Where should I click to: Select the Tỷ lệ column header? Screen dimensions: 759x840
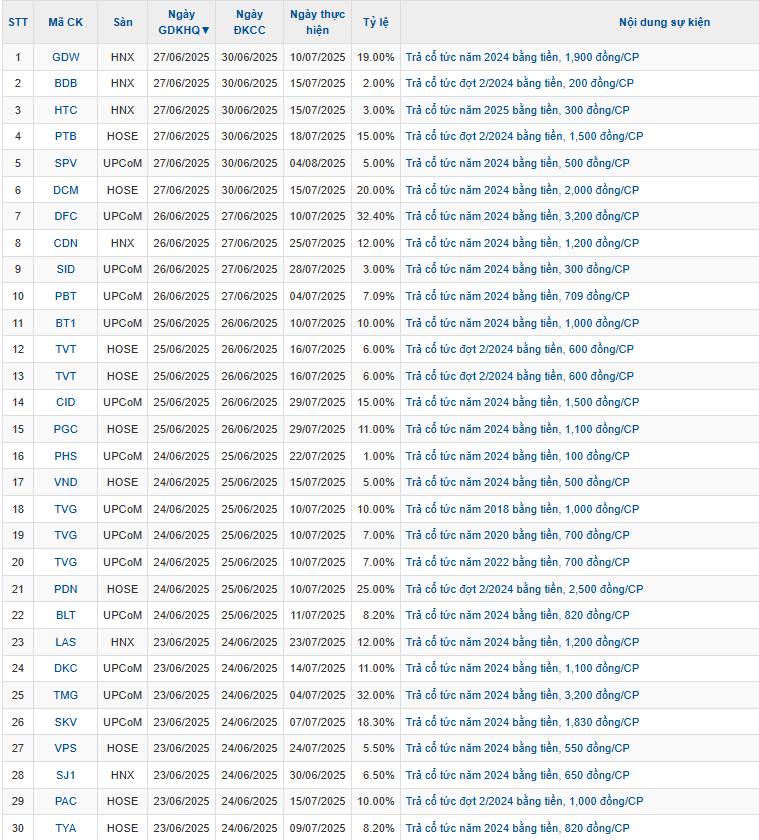pyautogui.click(x=376, y=22)
